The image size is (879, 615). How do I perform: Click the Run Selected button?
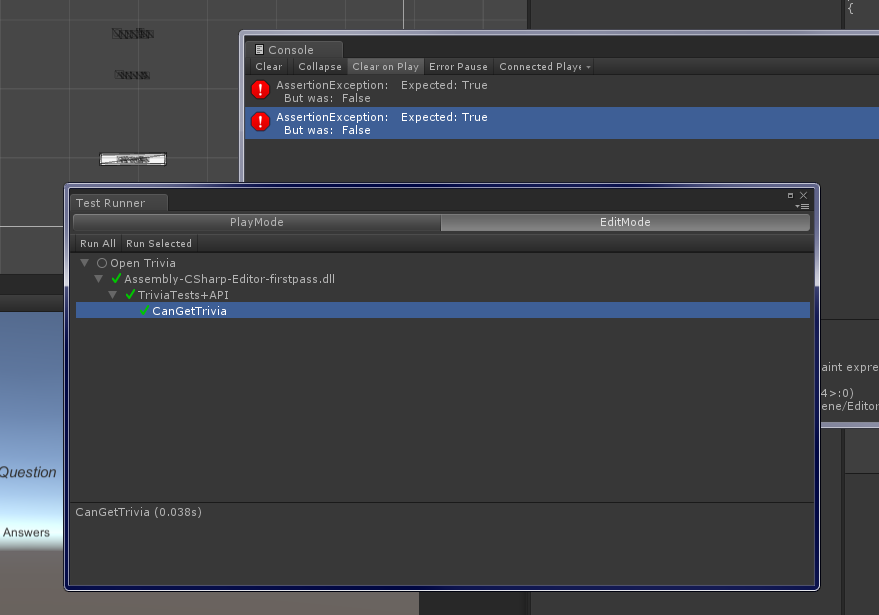click(159, 242)
